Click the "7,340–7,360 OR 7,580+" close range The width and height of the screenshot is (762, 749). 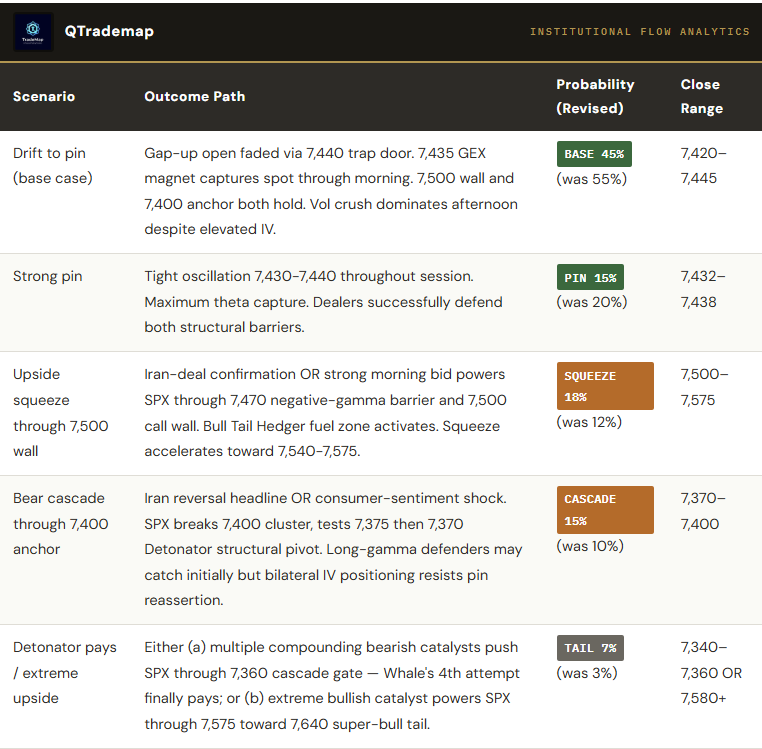point(711,673)
